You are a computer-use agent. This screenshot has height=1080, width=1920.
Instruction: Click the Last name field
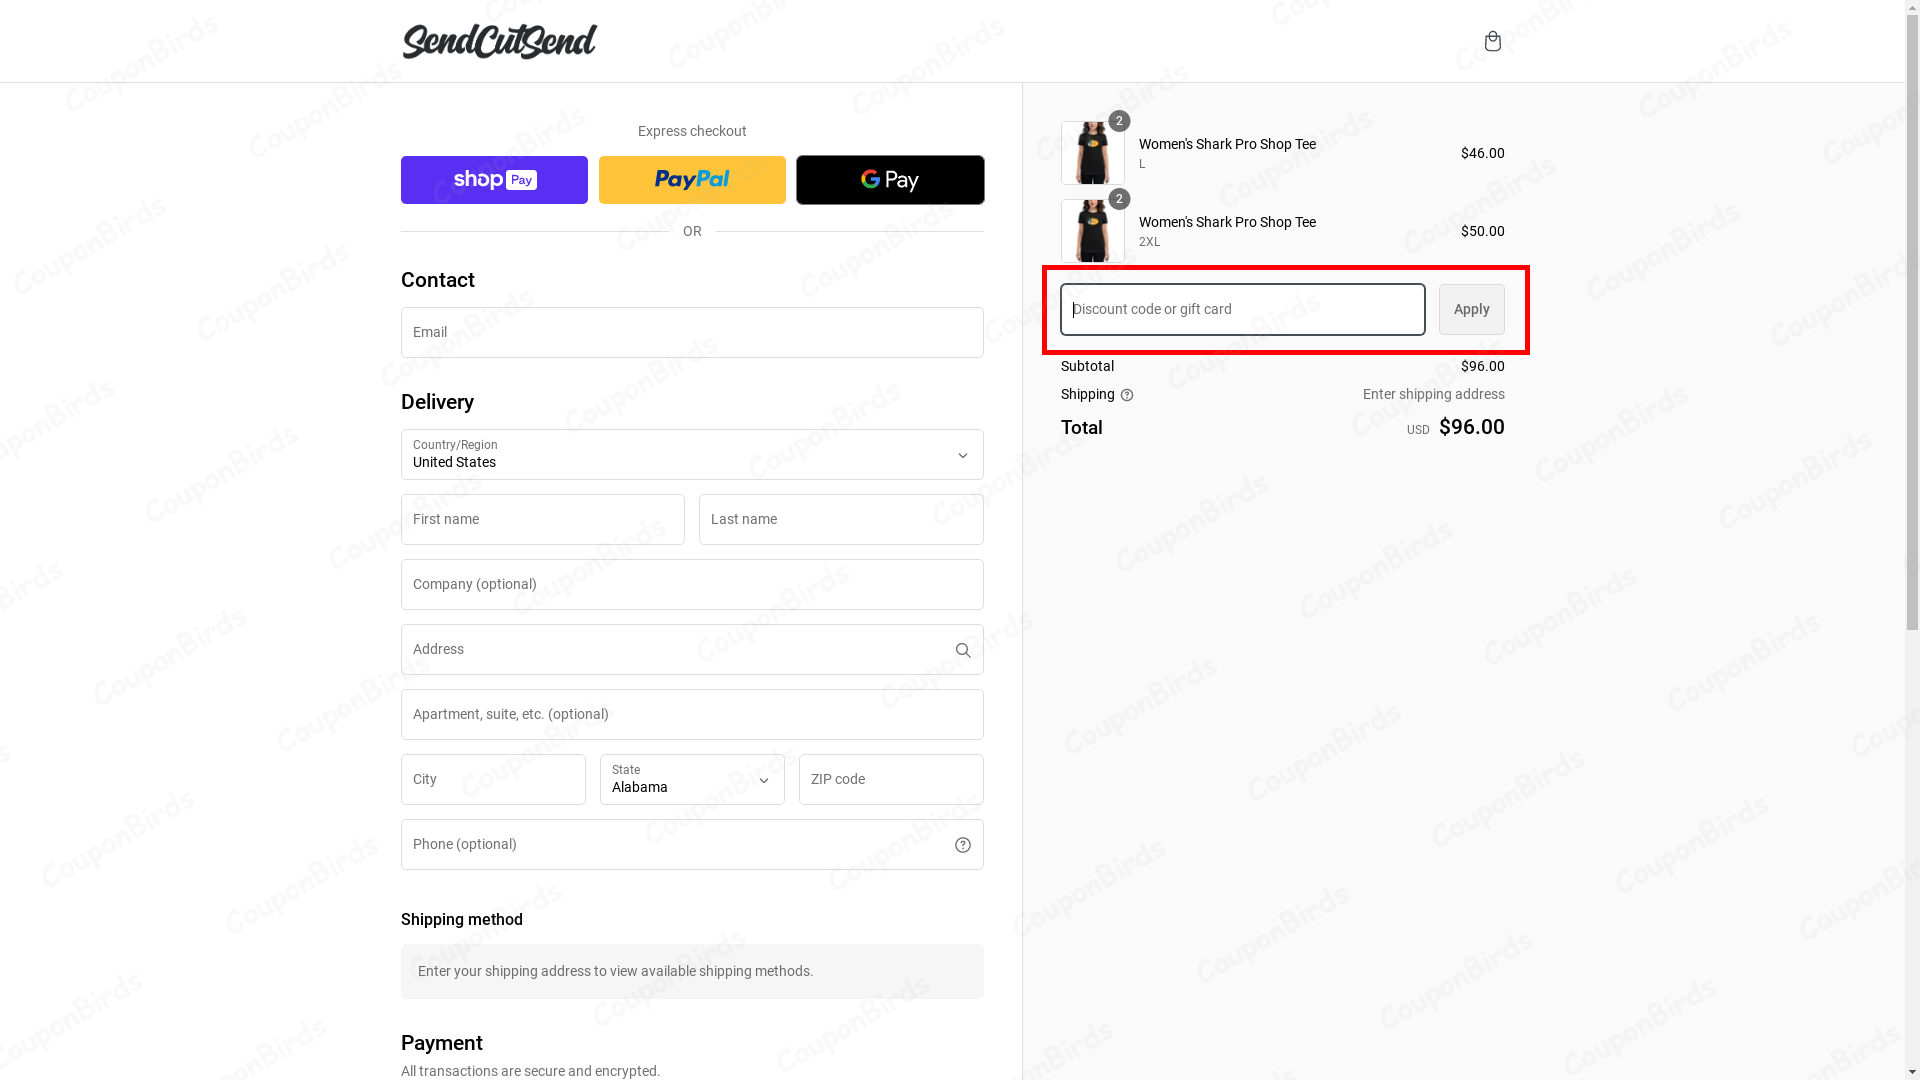(x=841, y=519)
